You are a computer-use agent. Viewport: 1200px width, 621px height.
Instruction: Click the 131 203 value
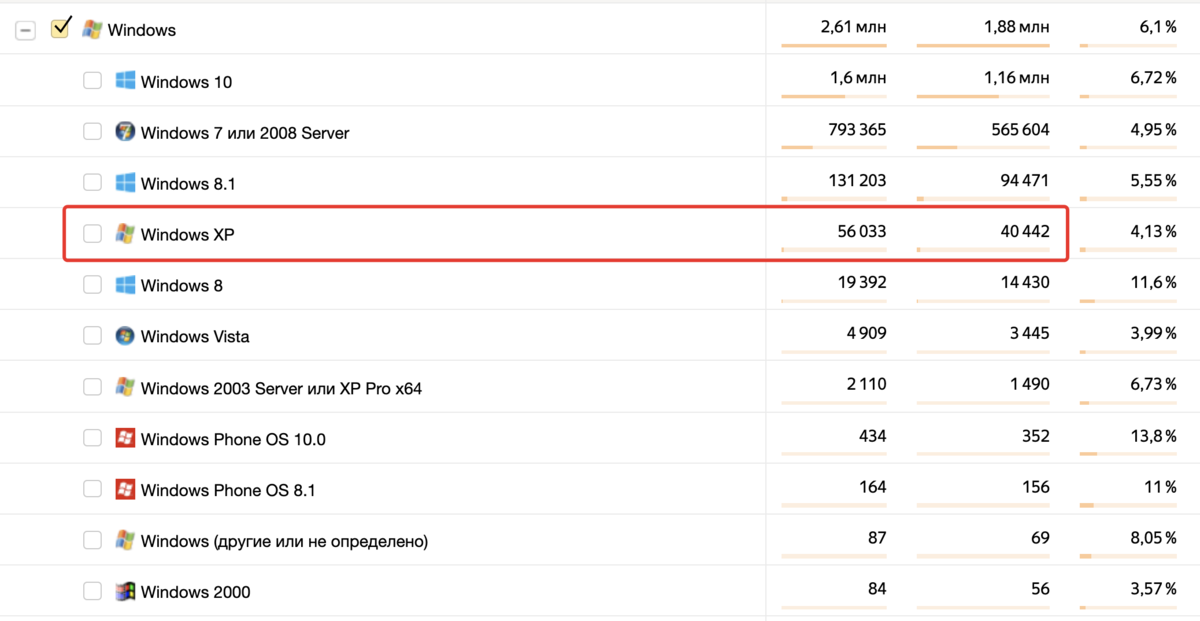point(858,180)
